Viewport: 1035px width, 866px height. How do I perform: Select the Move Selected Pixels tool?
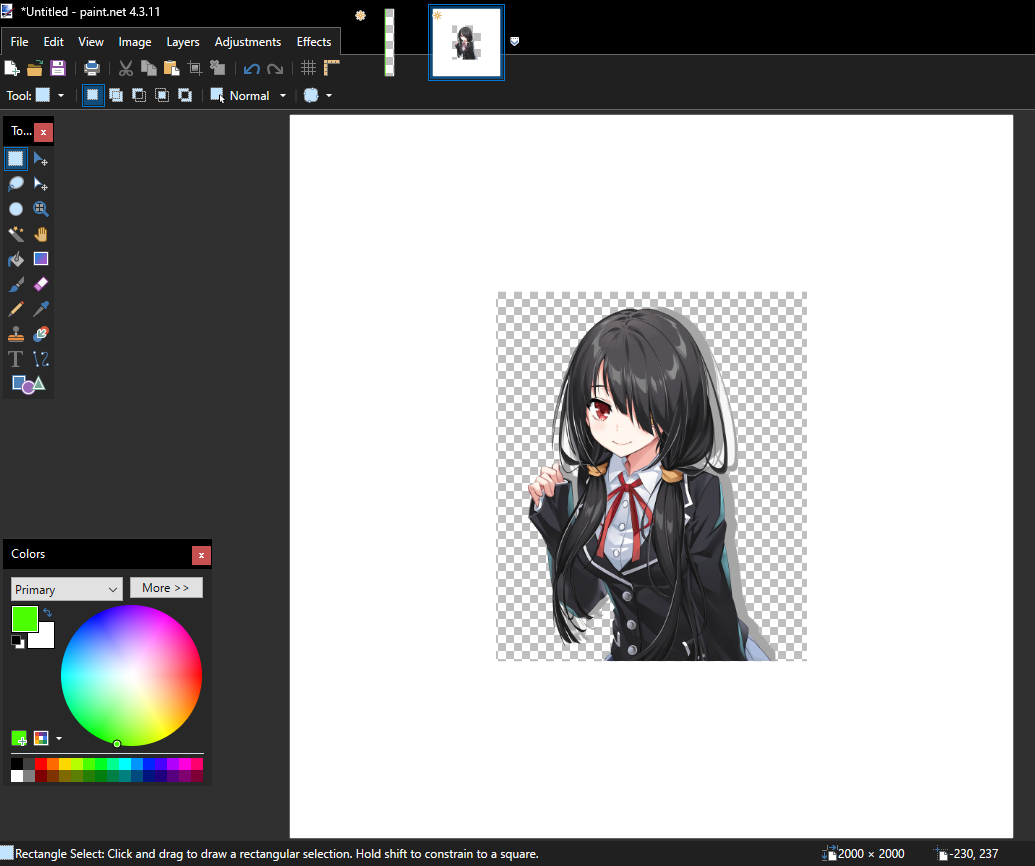(x=41, y=159)
